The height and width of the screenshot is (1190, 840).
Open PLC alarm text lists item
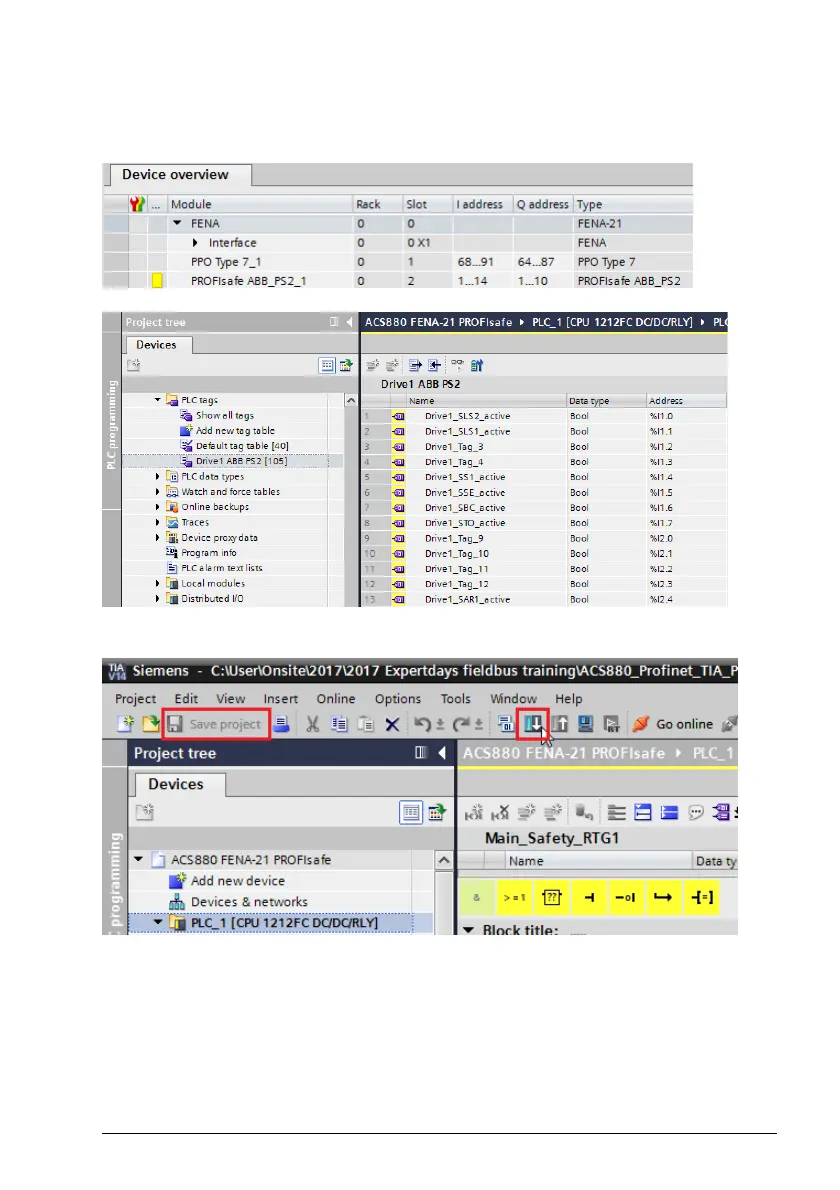coord(222,568)
